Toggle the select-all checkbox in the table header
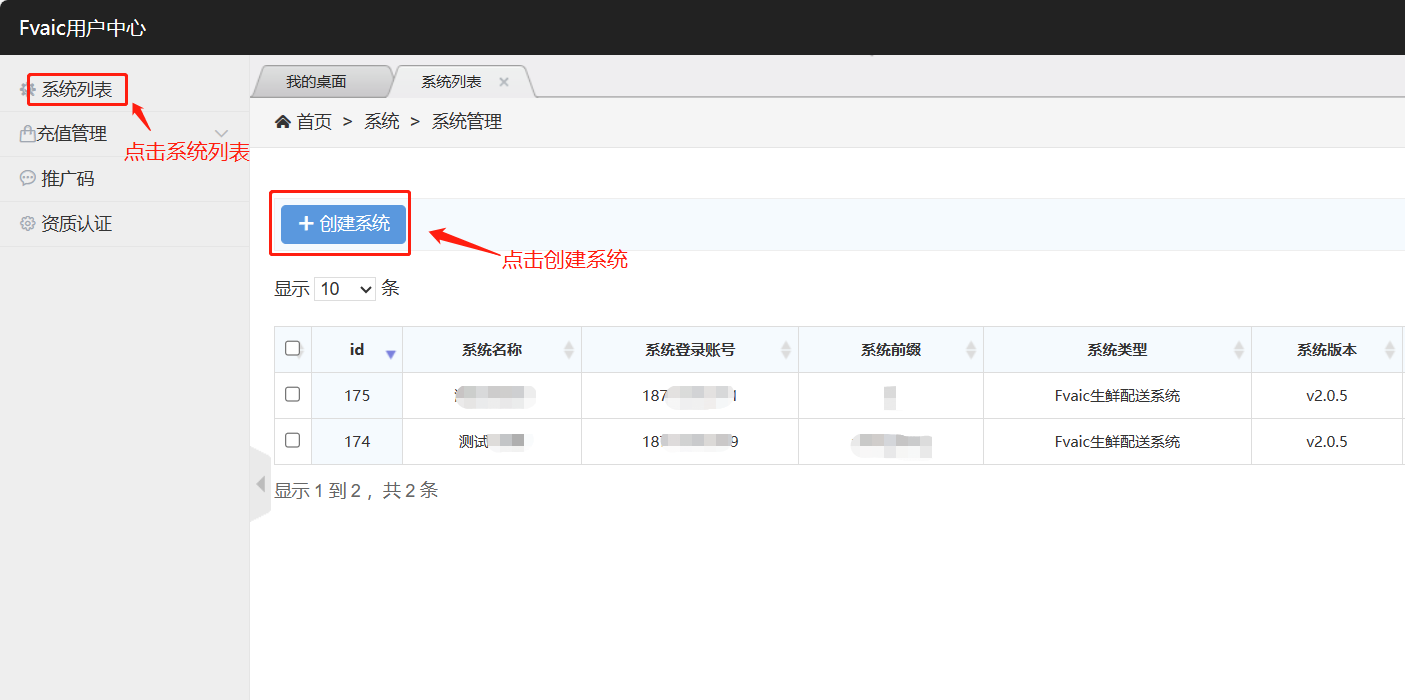The height and width of the screenshot is (700, 1405). click(293, 348)
